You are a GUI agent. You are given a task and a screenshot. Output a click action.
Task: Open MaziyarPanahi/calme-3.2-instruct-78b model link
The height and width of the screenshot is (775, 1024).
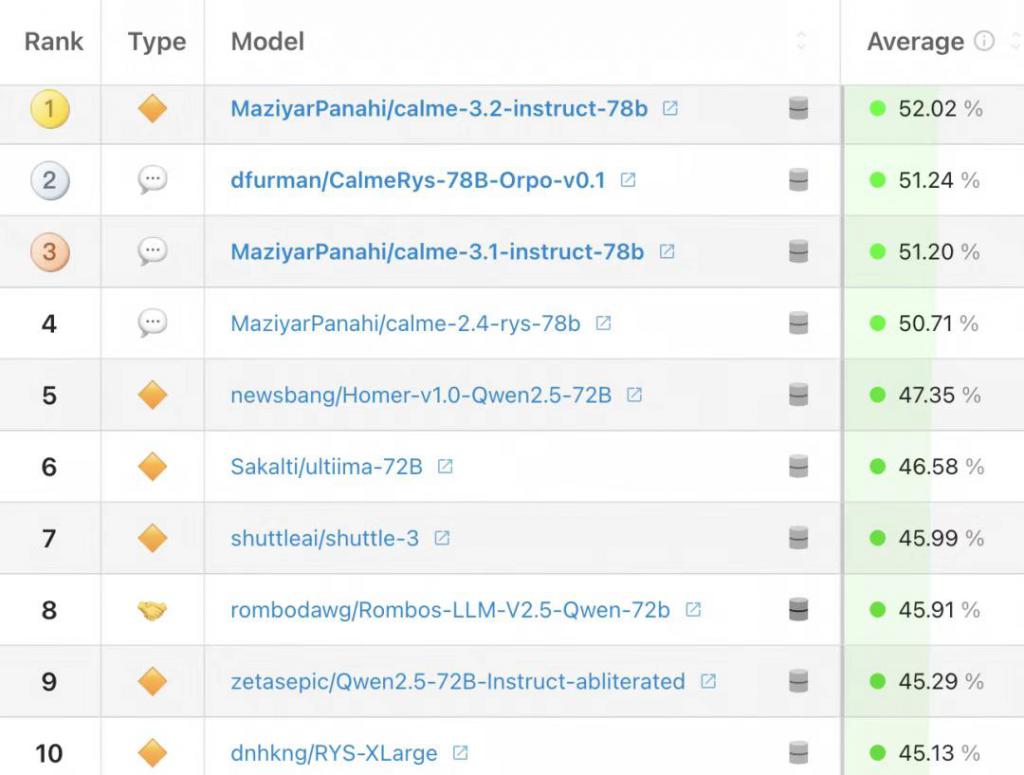(x=439, y=108)
